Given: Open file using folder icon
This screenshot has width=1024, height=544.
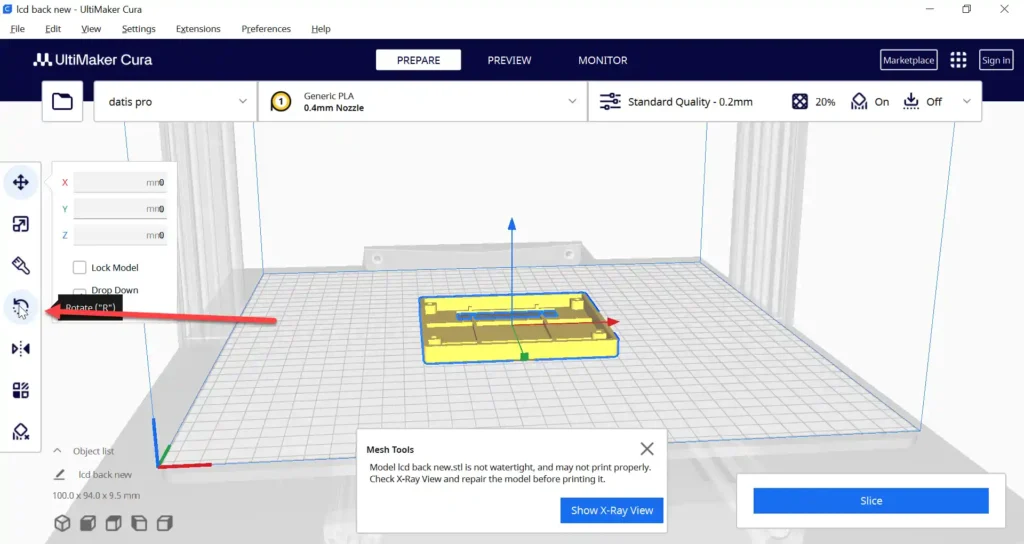Looking at the screenshot, I should pos(62,101).
